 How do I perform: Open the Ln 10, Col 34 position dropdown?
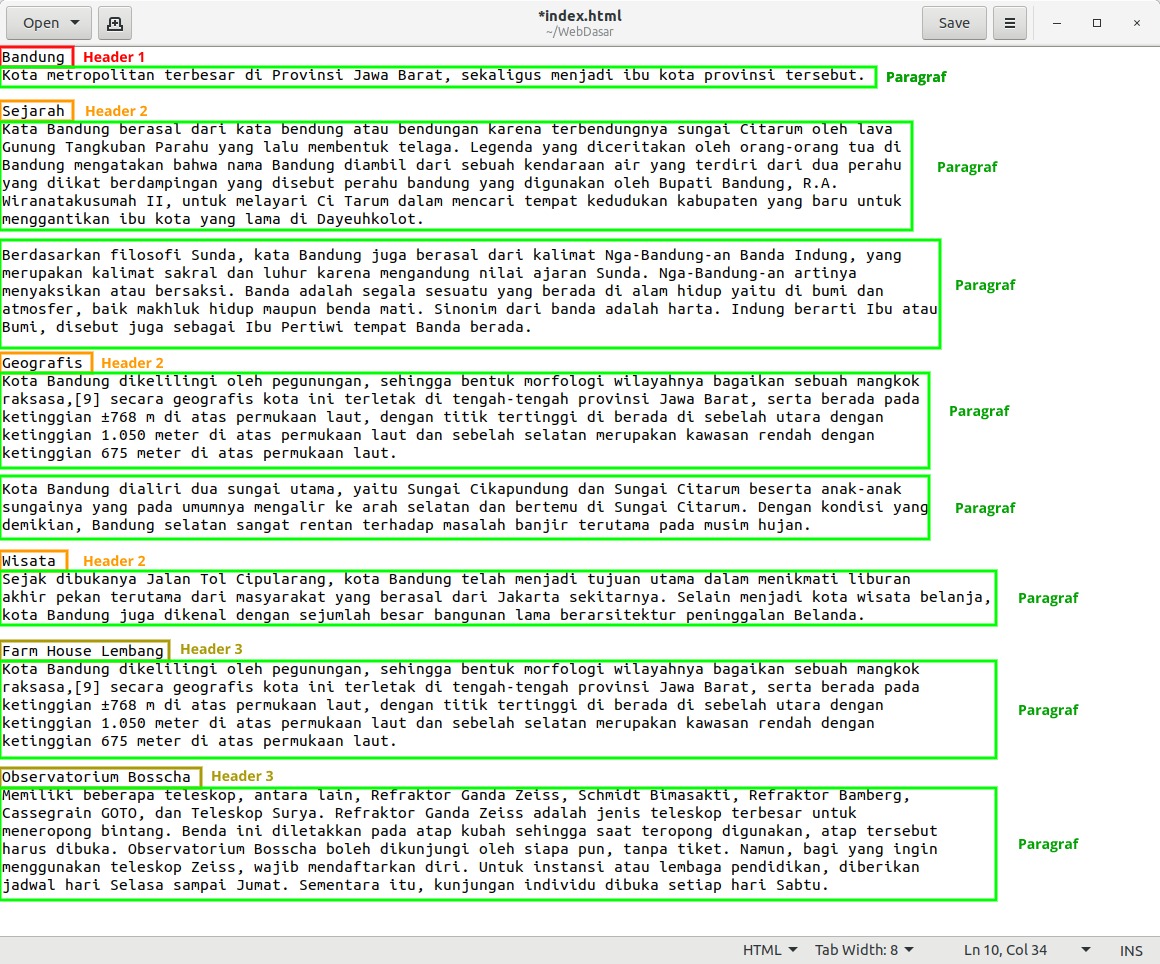click(1026, 950)
